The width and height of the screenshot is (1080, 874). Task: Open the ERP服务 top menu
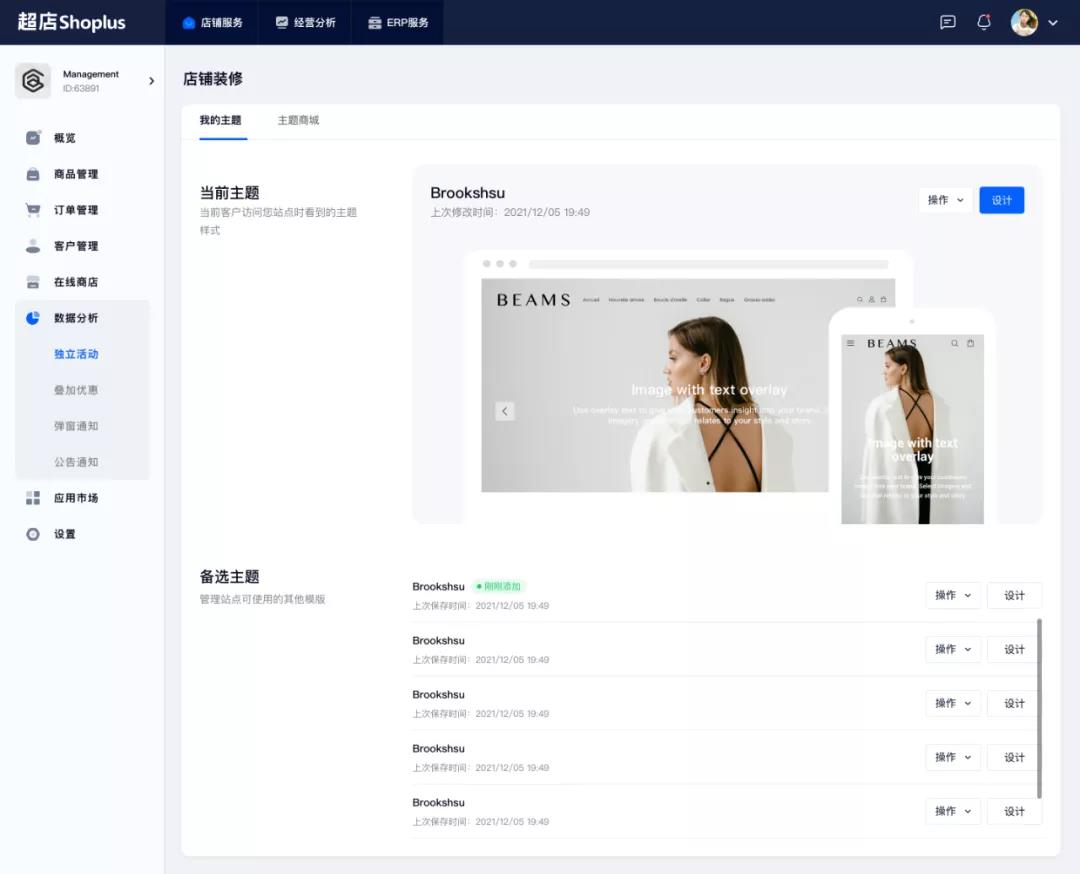pyautogui.click(x=397, y=22)
